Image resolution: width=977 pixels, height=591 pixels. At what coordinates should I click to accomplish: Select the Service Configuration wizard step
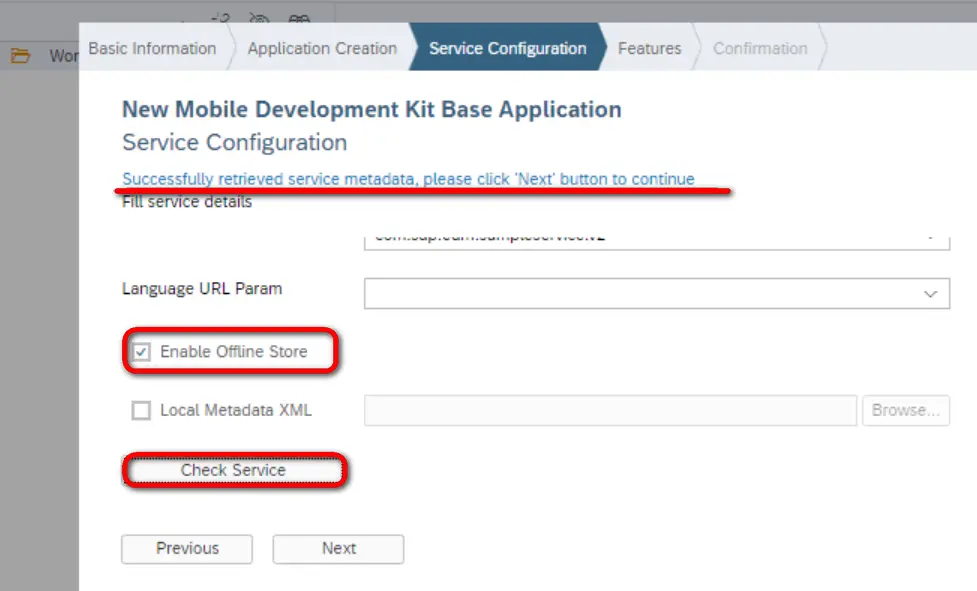(x=507, y=49)
